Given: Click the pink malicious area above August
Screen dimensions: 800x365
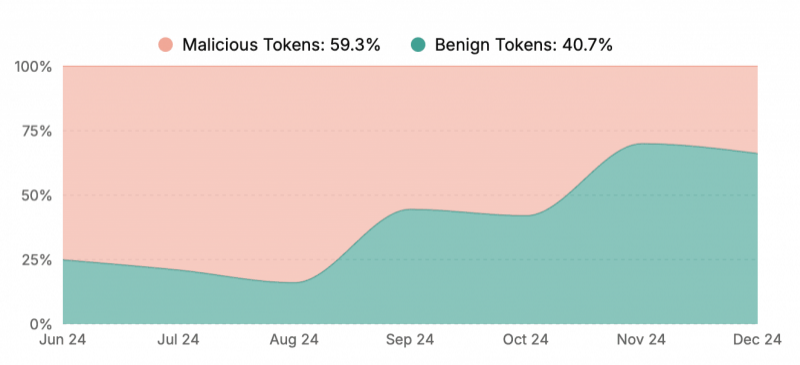Looking at the screenshot, I should click(294, 174).
